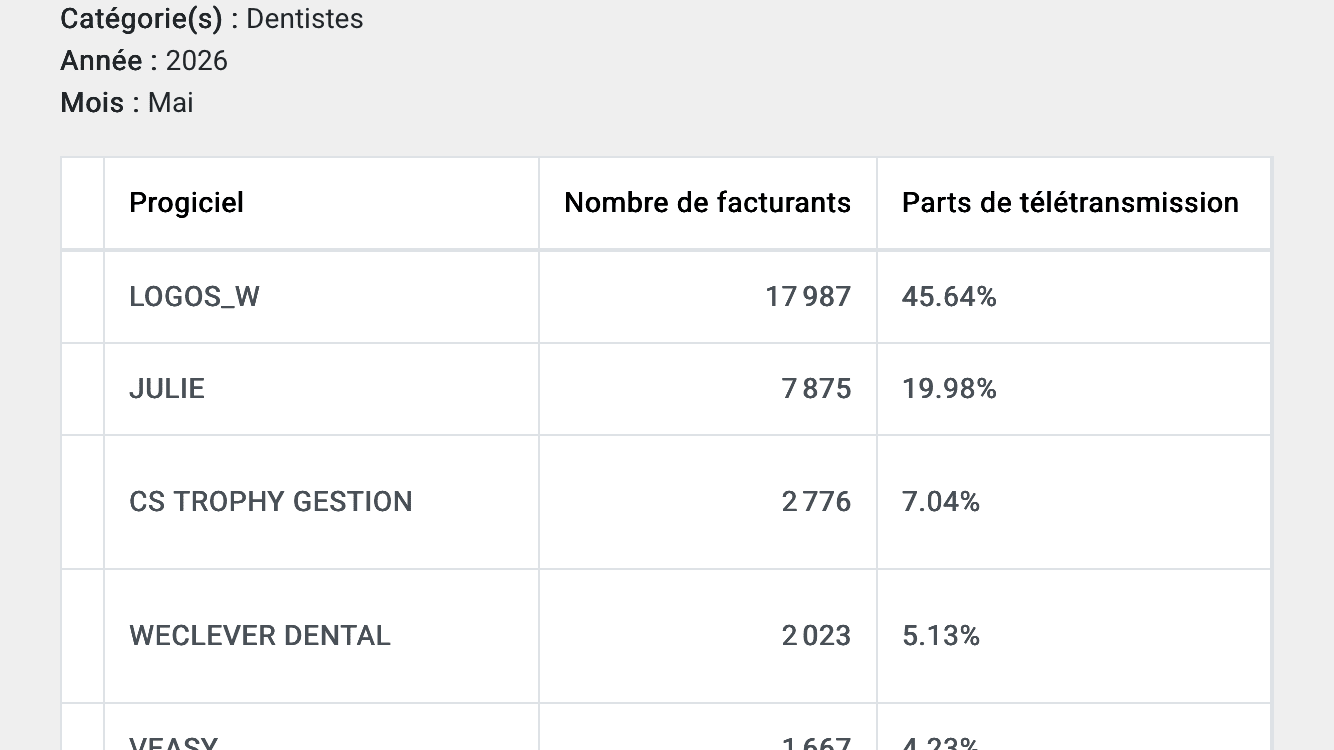The height and width of the screenshot is (750, 1334).
Task: Select the LOGOS_W row name
Action: (x=194, y=297)
